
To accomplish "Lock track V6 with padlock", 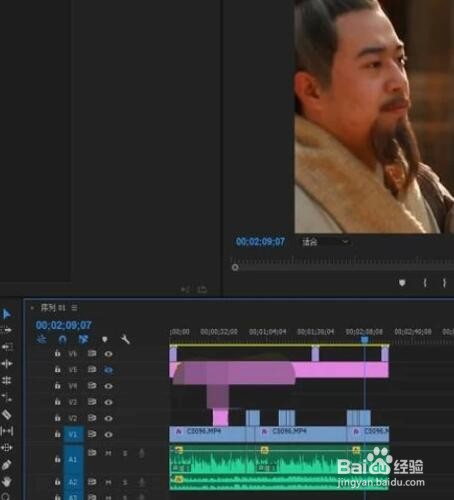I will pos(57,353).
